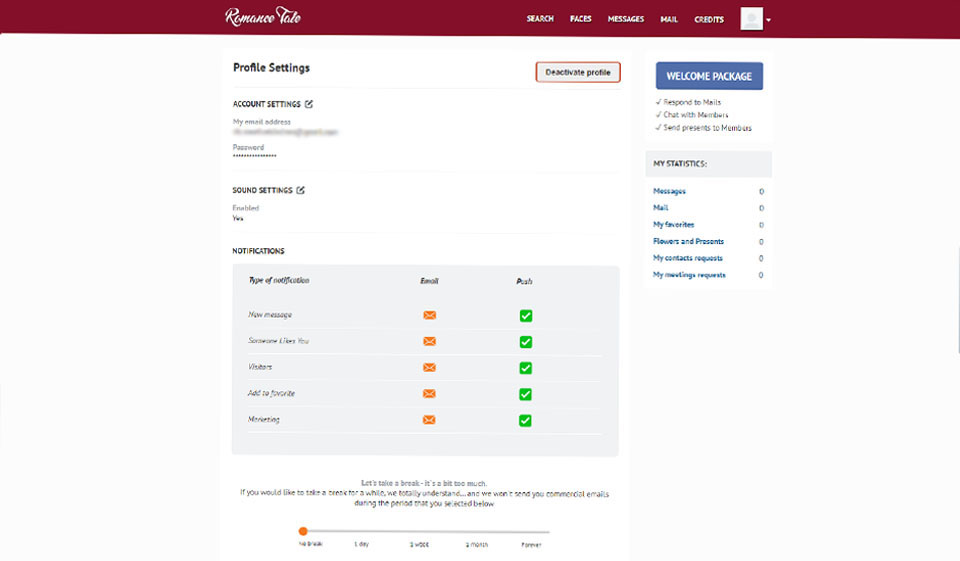
Task: Toggle email icon for New message
Action: point(429,315)
